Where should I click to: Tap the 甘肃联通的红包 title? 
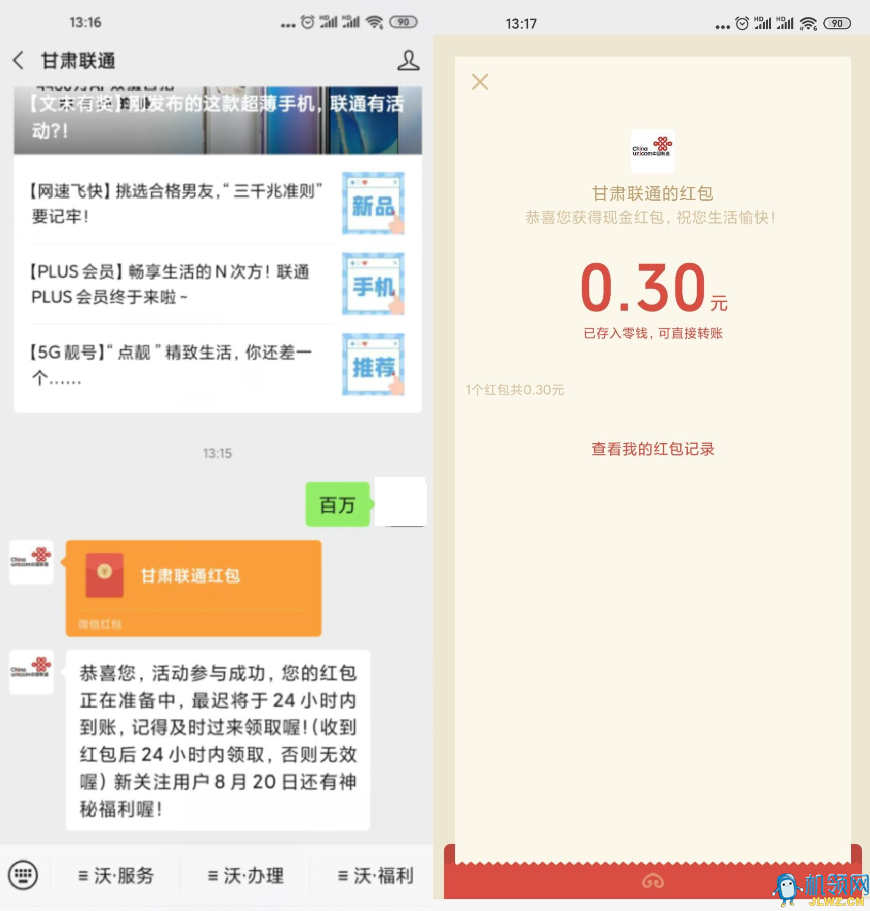pos(653,193)
